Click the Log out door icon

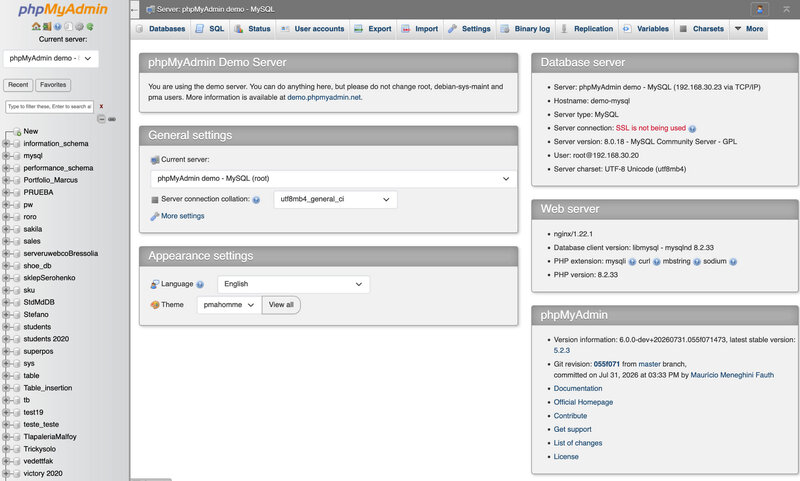[46, 27]
